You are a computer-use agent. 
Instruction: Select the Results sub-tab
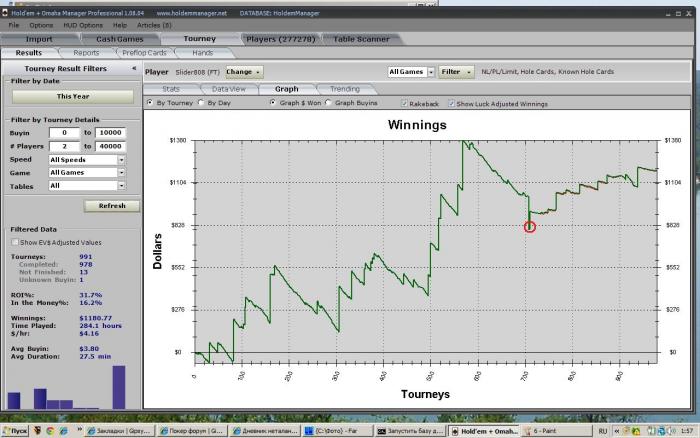coord(29,53)
